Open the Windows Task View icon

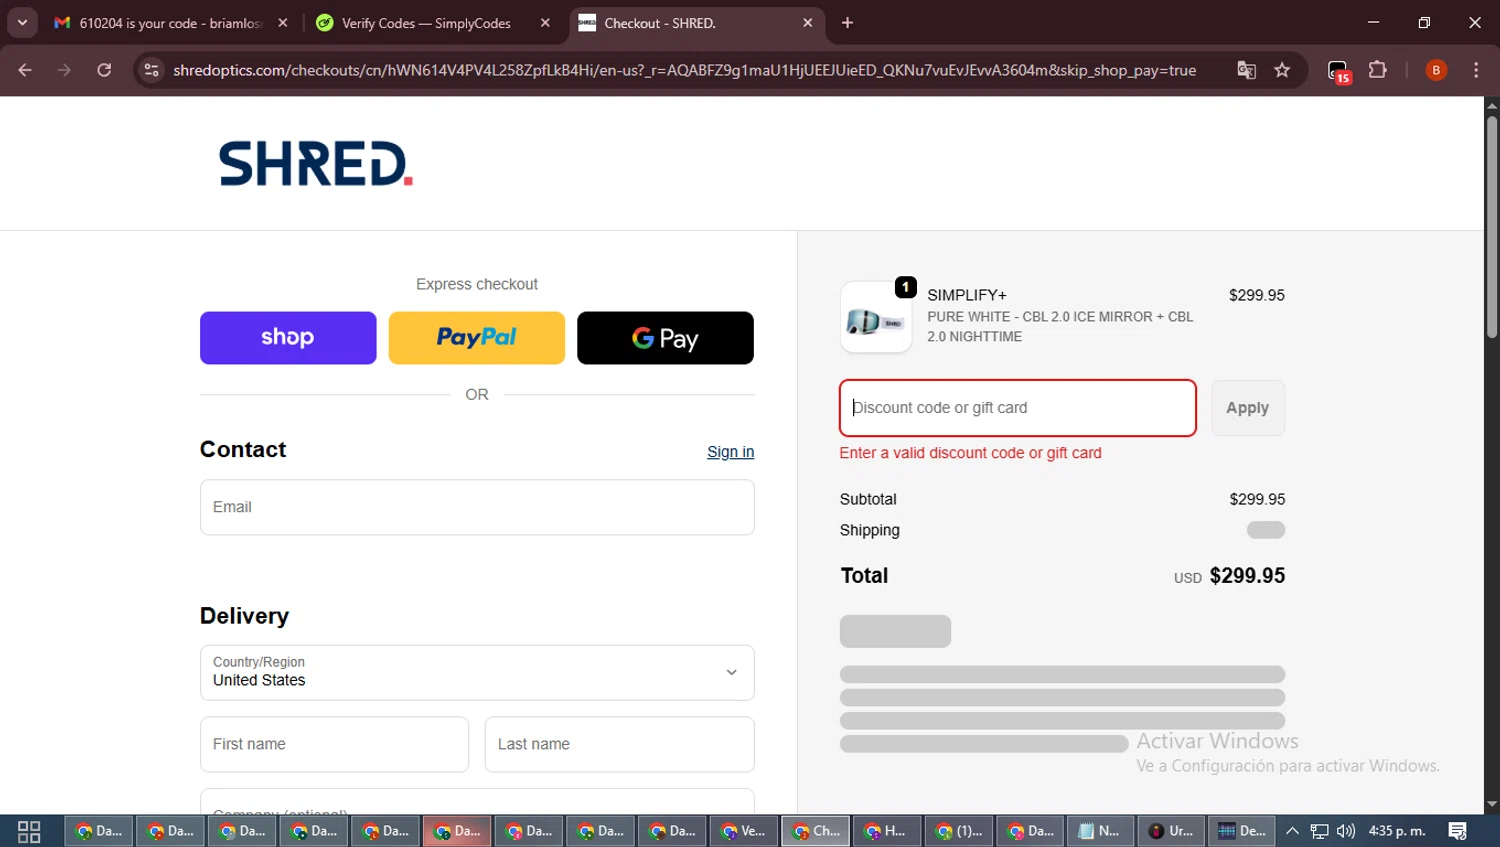point(29,831)
